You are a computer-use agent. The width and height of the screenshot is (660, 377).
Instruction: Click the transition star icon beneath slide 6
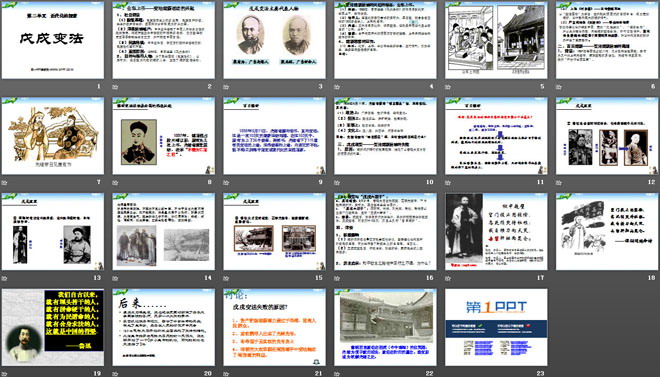click(558, 87)
